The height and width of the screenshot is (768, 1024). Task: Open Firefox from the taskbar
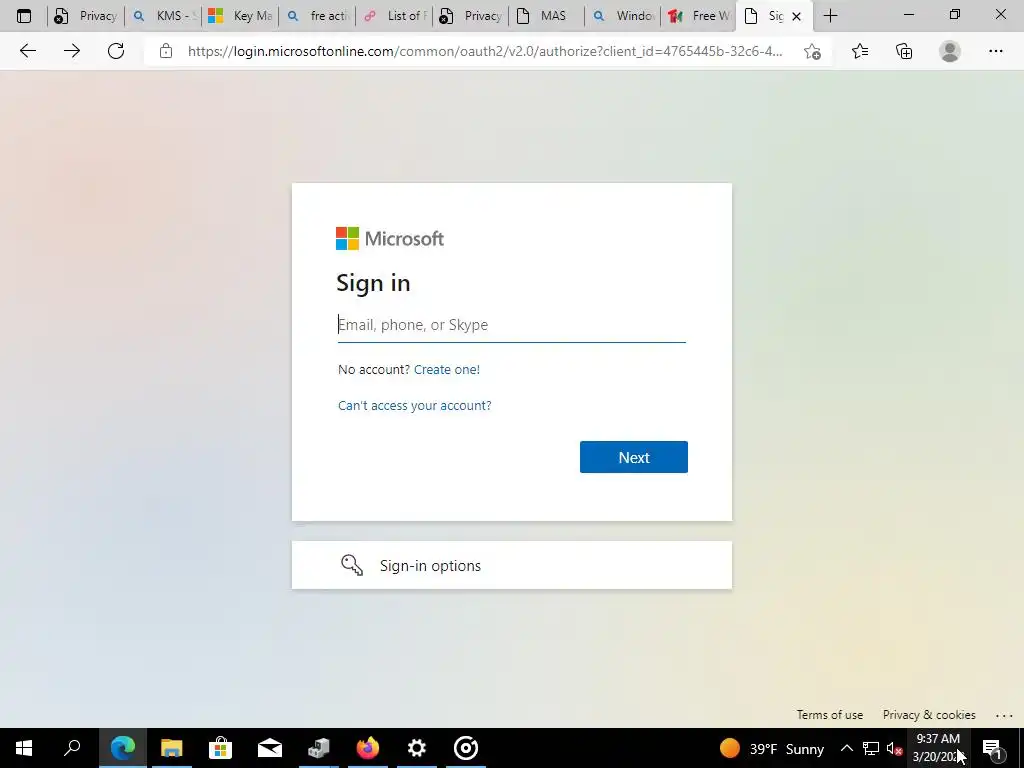[x=368, y=748]
